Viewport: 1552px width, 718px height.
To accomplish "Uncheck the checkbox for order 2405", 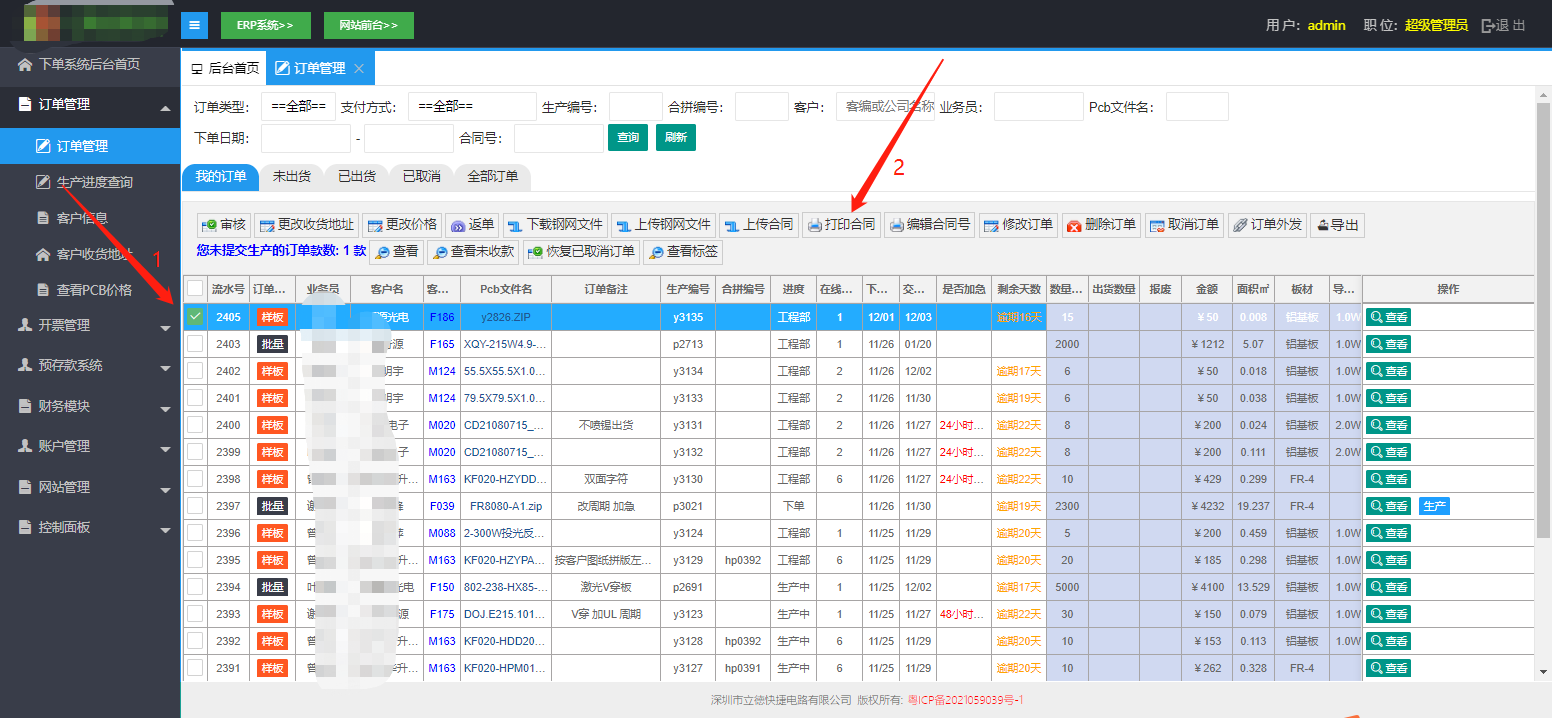I will pos(195,317).
